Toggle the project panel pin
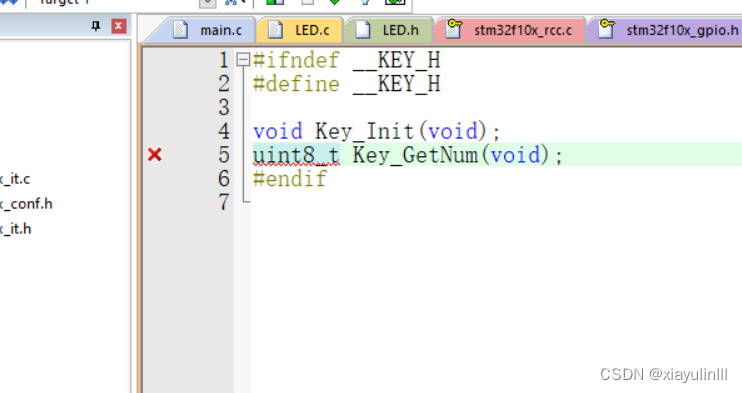The image size is (742, 393). (x=96, y=26)
